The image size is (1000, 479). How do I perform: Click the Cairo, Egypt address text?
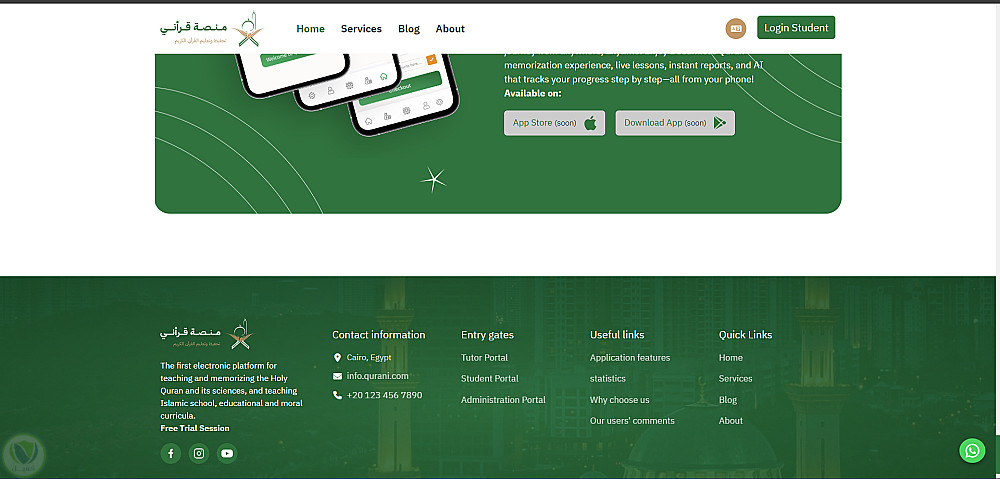point(369,358)
